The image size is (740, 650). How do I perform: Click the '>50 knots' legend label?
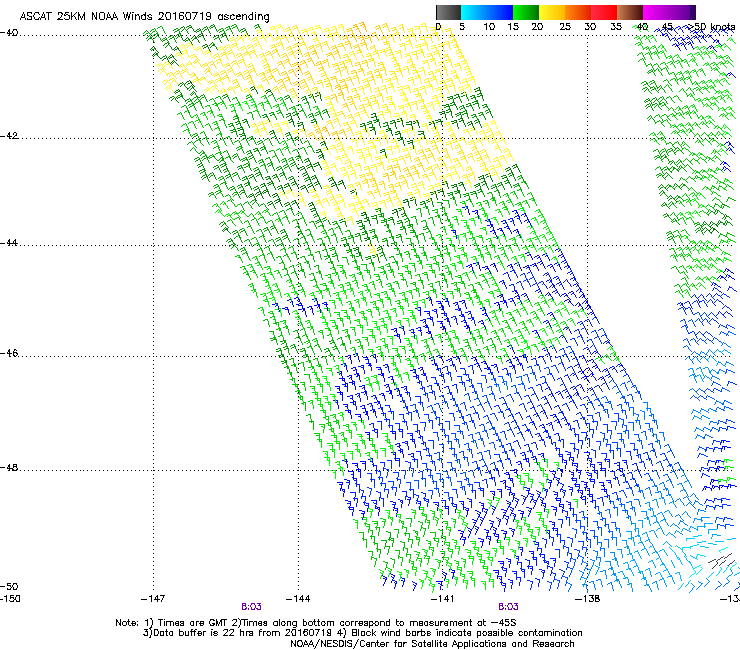pos(711,27)
